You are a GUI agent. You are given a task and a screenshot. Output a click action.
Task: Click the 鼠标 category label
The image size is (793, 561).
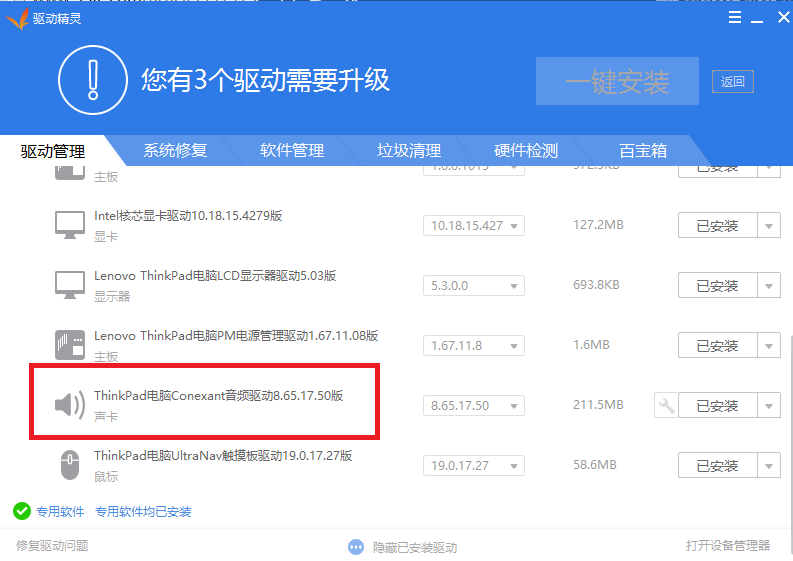pos(106,477)
